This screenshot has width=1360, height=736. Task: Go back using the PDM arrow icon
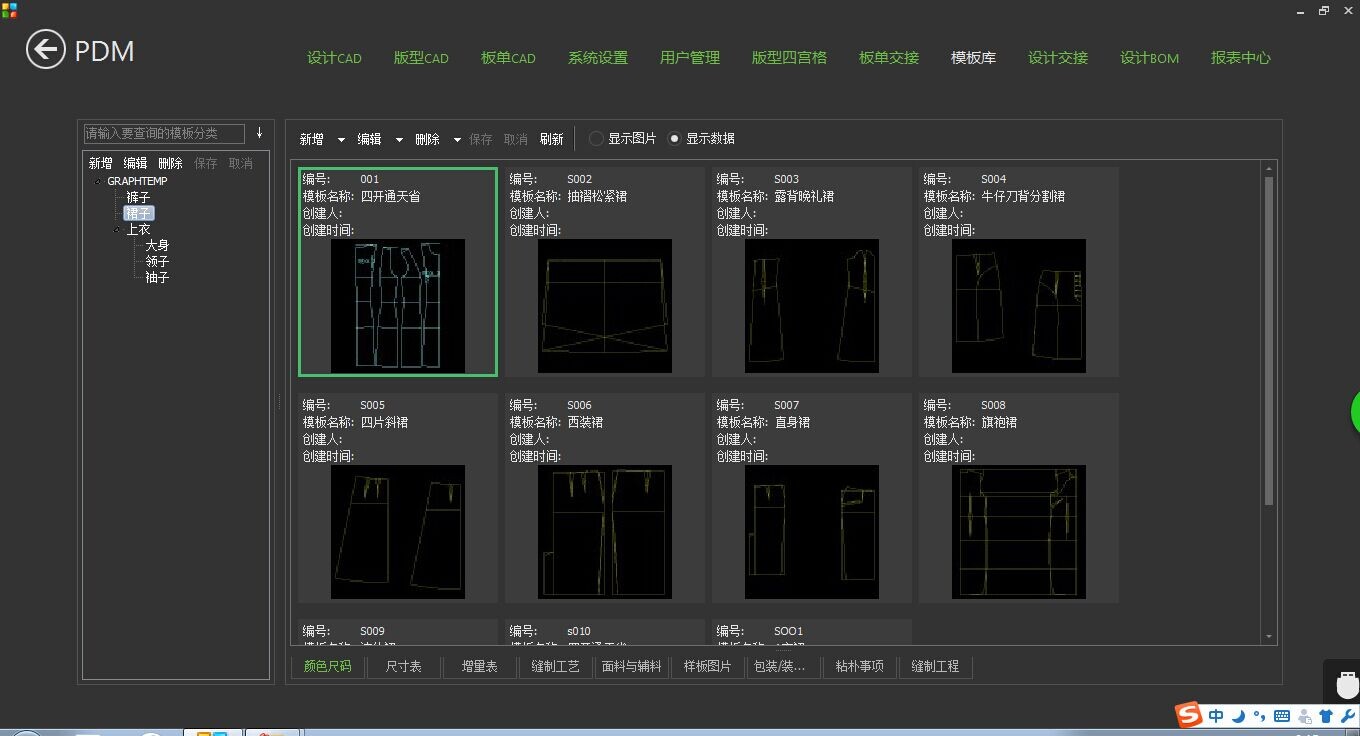(x=46, y=49)
